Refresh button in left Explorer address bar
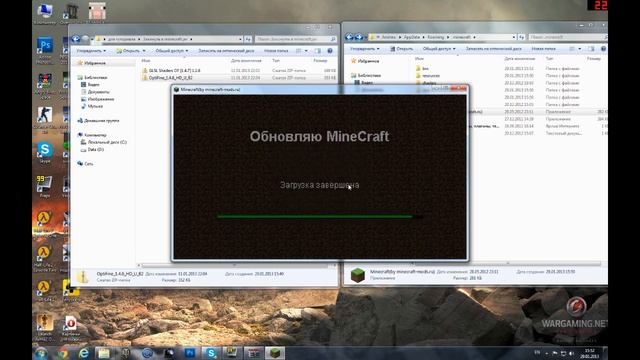 click(248, 39)
